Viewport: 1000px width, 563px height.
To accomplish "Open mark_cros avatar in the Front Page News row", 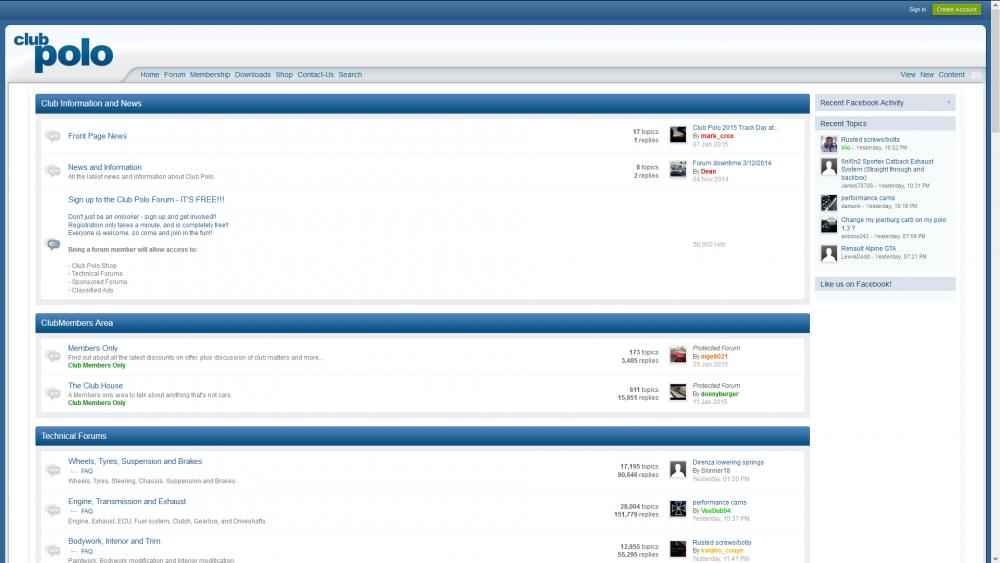I will pyautogui.click(x=678, y=135).
